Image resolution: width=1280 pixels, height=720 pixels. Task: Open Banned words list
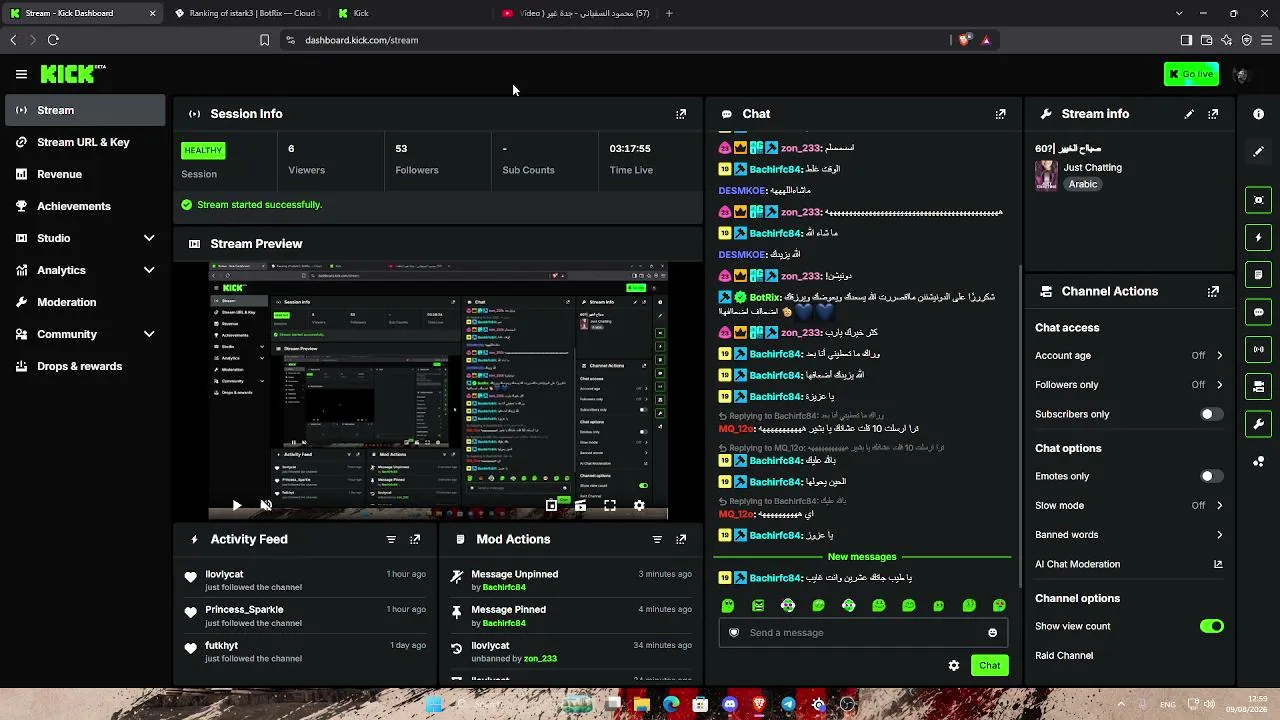pyautogui.click(x=1129, y=535)
